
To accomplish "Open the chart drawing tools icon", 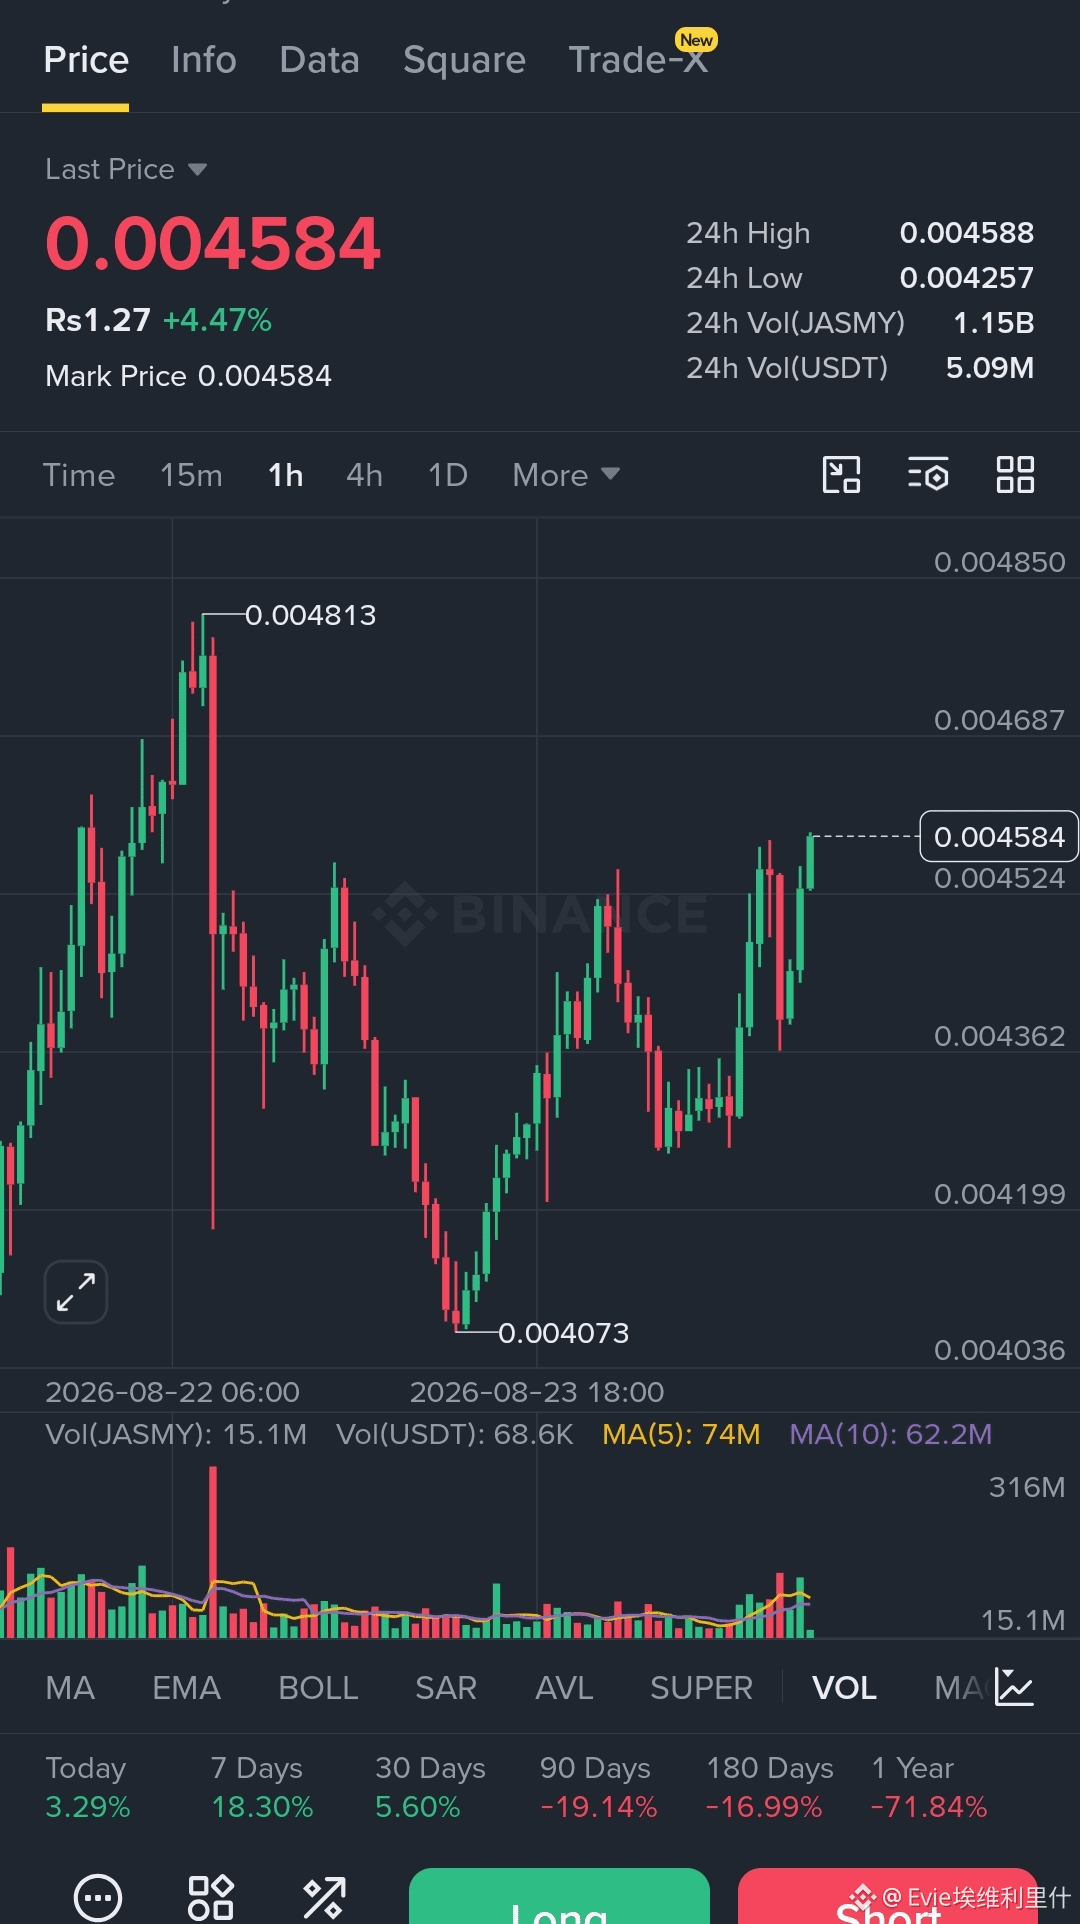I will pos(841,475).
